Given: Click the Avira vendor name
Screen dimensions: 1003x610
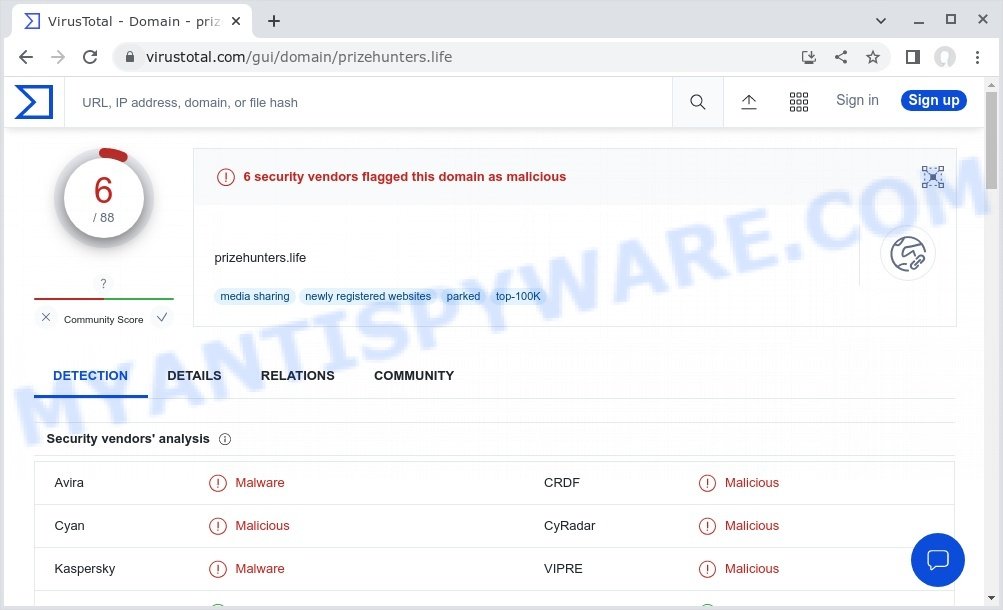Looking at the screenshot, I should tap(69, 483).
